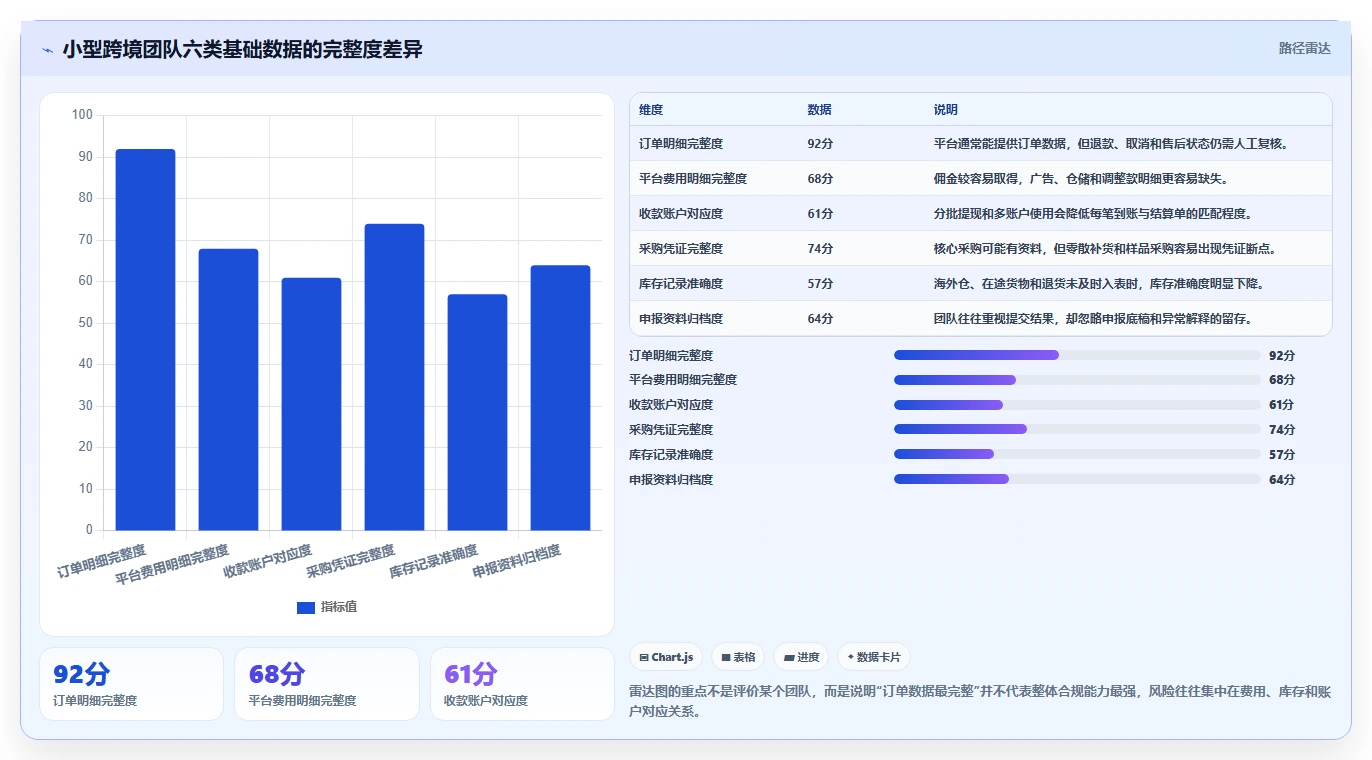1372x760 pixels.
Task: Click the 申报资料归档度 bar in the chart
Action: [560, 398]
